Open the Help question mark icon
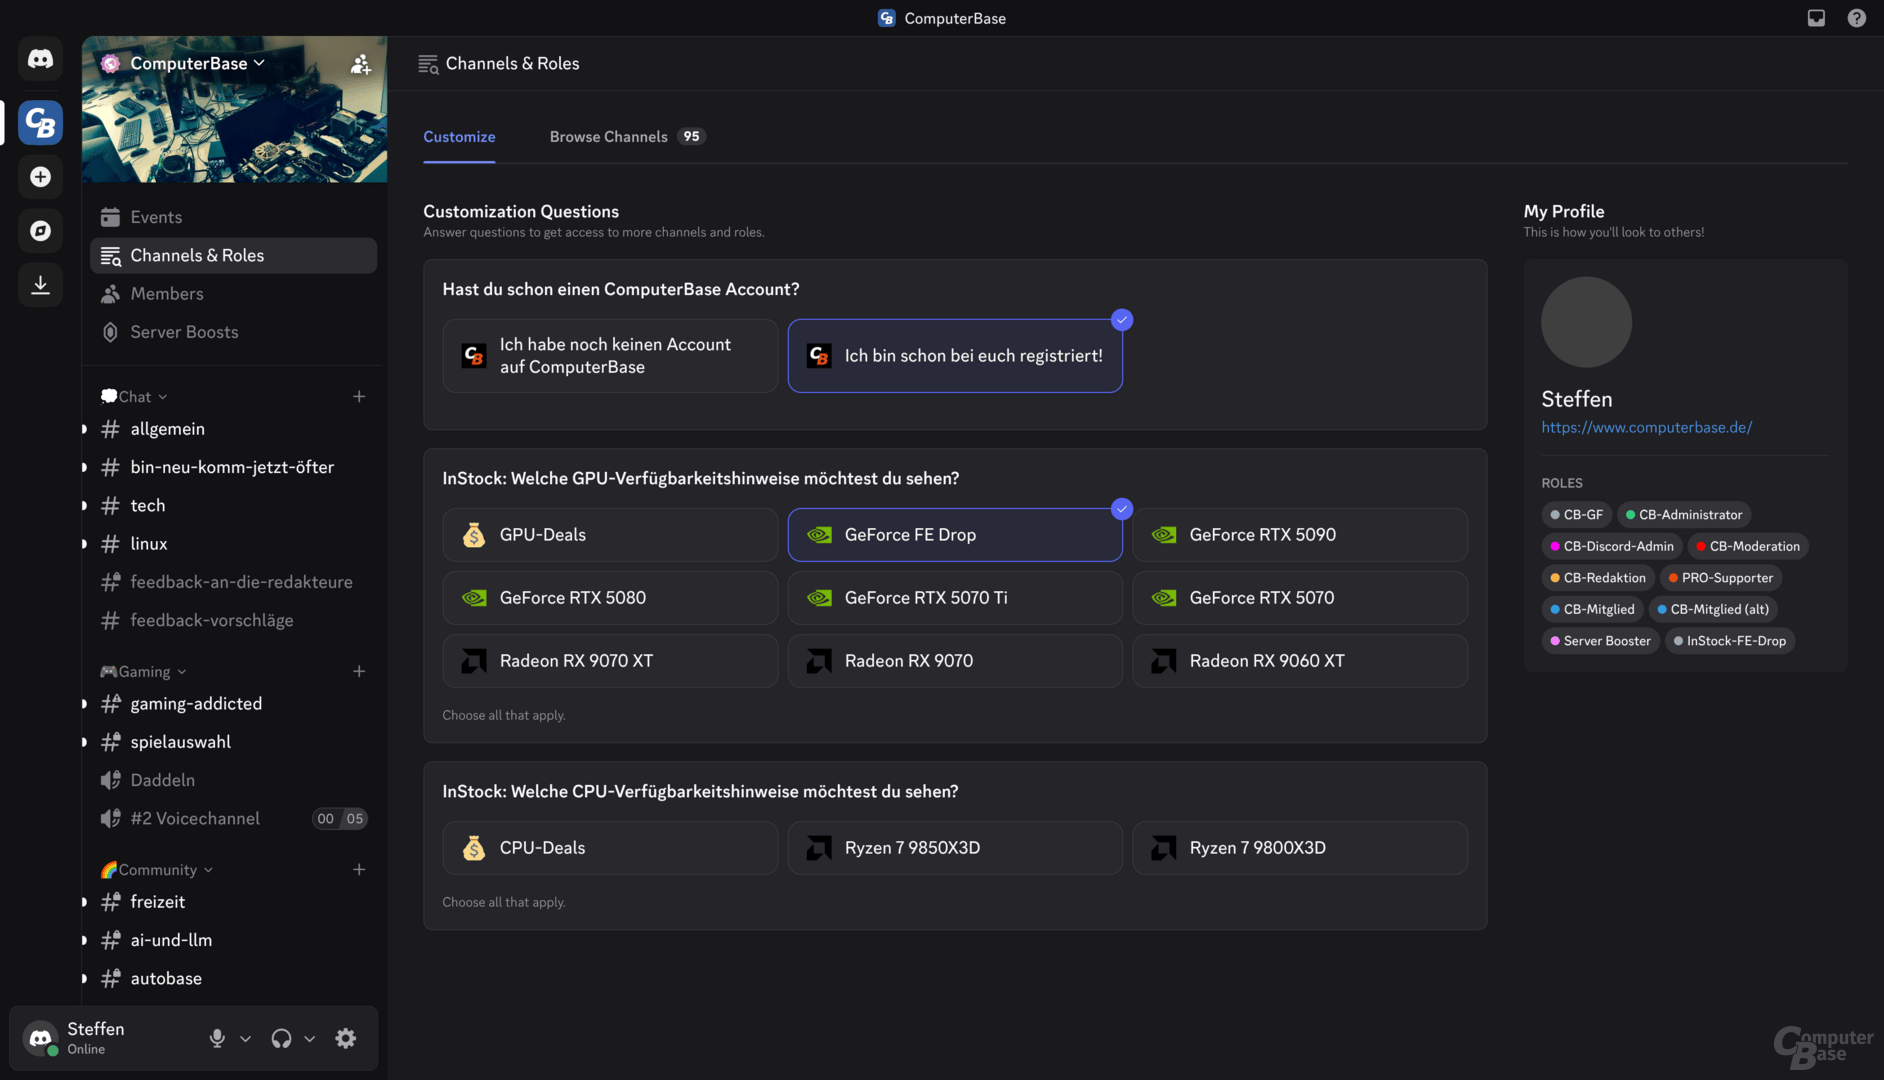Image resolution: width=1884 pixels, height=1080 pixels. click(x=1857, y=17)
